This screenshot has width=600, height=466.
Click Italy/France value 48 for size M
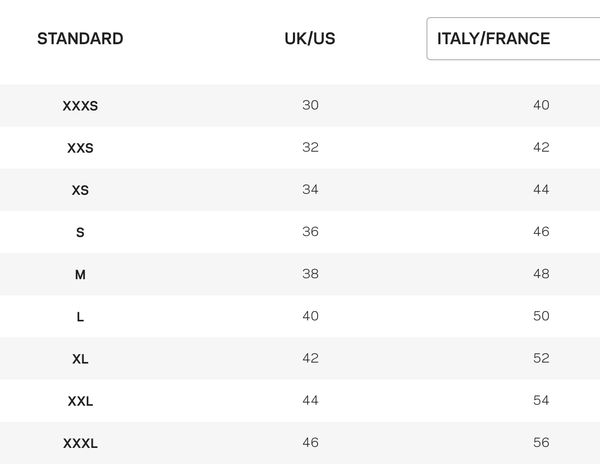pos(541,273)
